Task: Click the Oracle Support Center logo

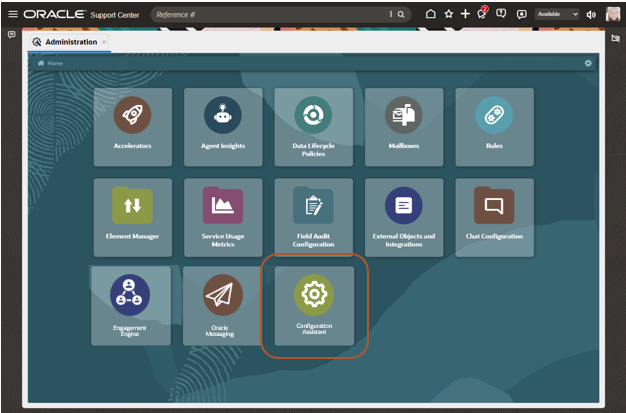Action: pos(81,14)
